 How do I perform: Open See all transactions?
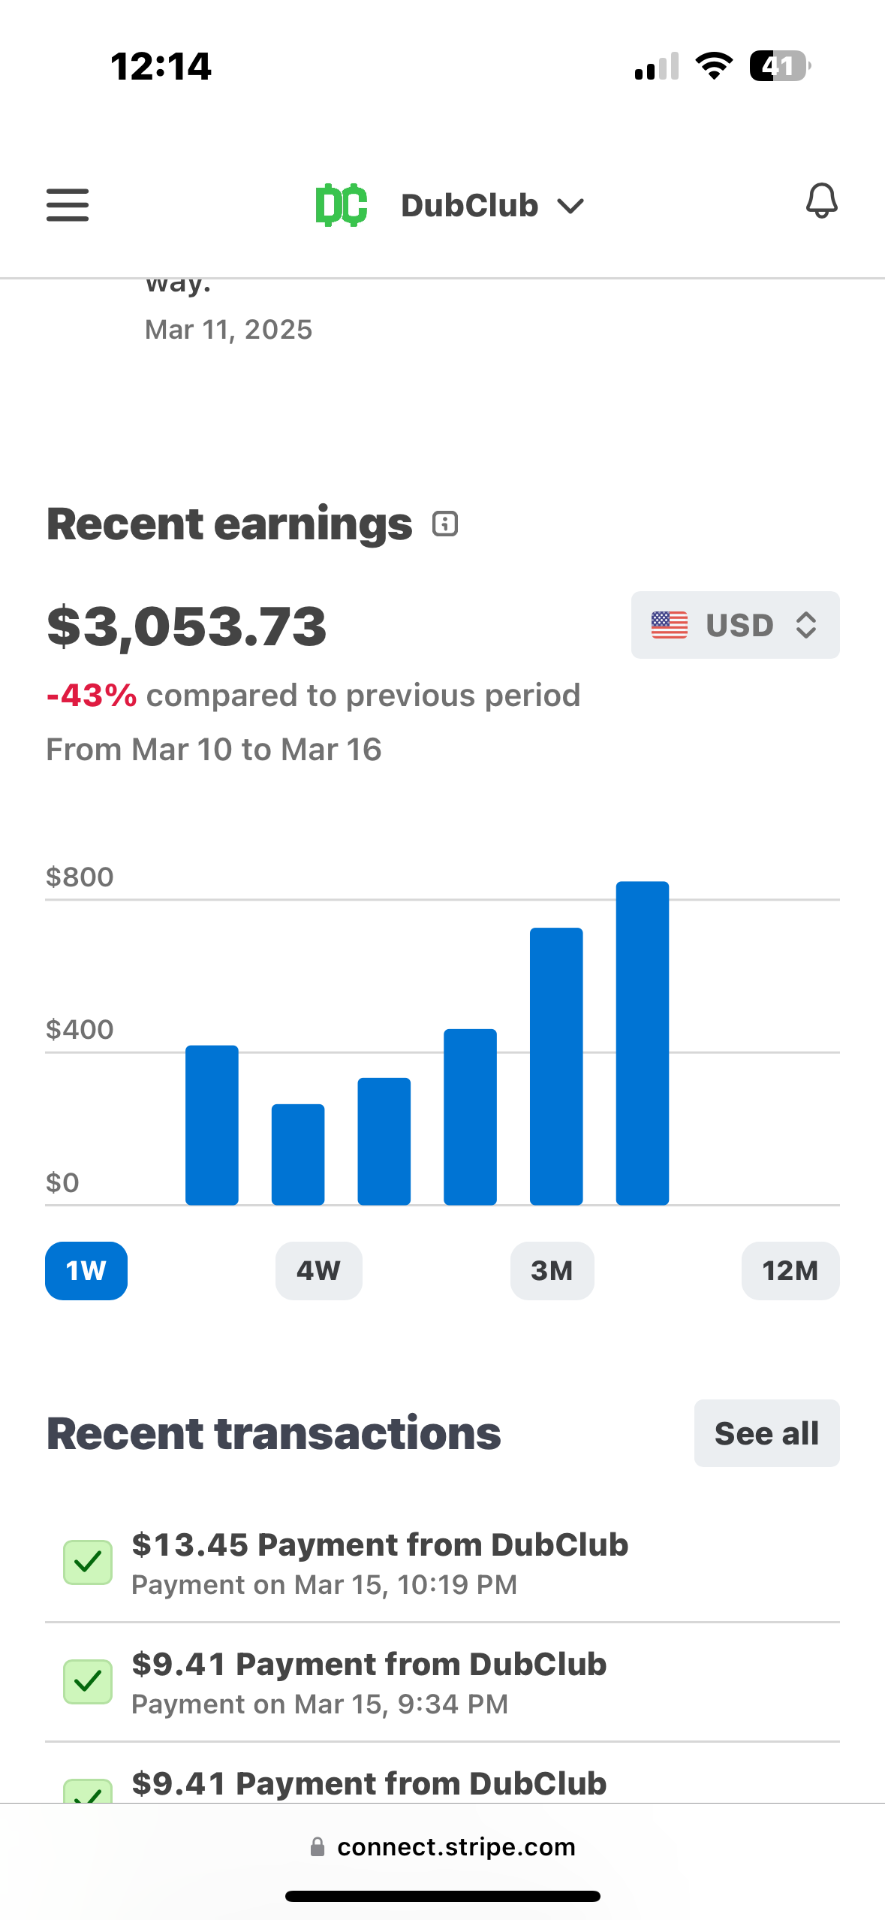[x=767, y=1433]
